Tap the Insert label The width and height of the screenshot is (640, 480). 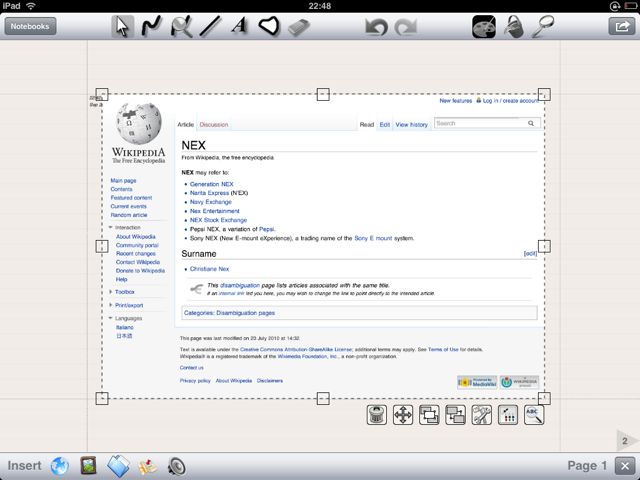[24, 465]
